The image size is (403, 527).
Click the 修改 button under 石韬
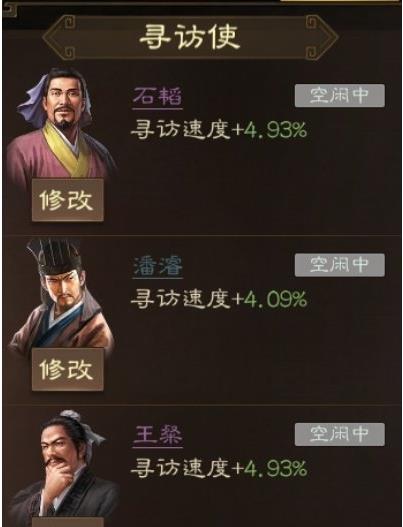point(68,200)
